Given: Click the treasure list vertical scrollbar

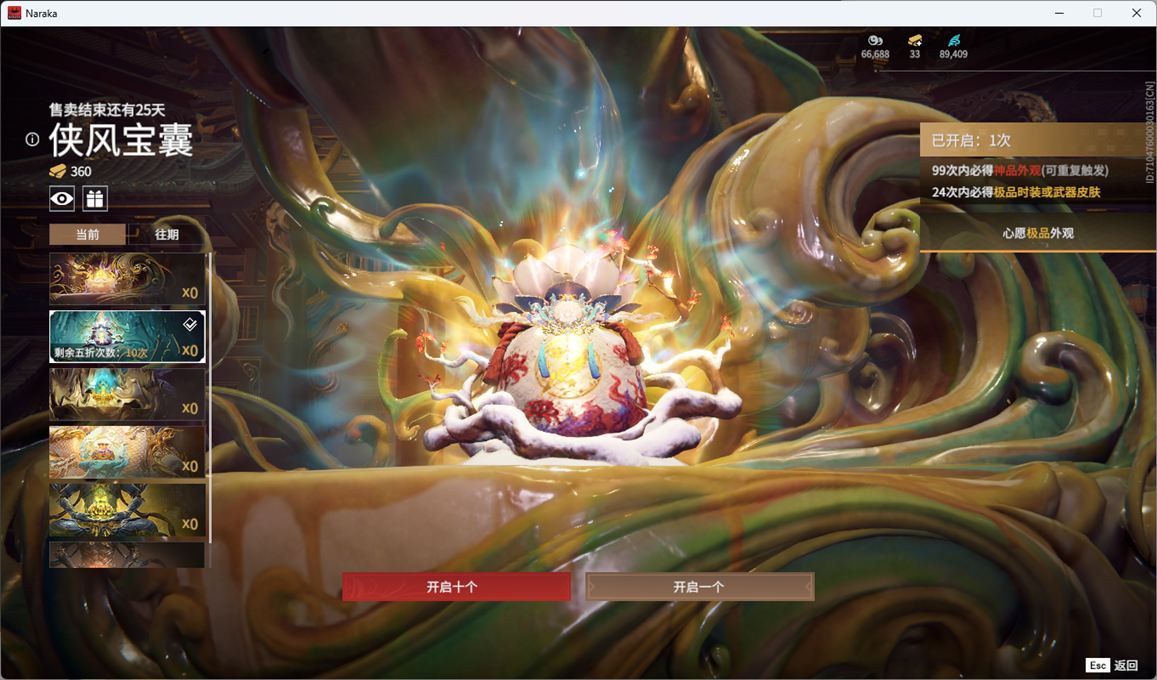Looking at the screenshot, I should pyautogui.click(x=210, y=398).
